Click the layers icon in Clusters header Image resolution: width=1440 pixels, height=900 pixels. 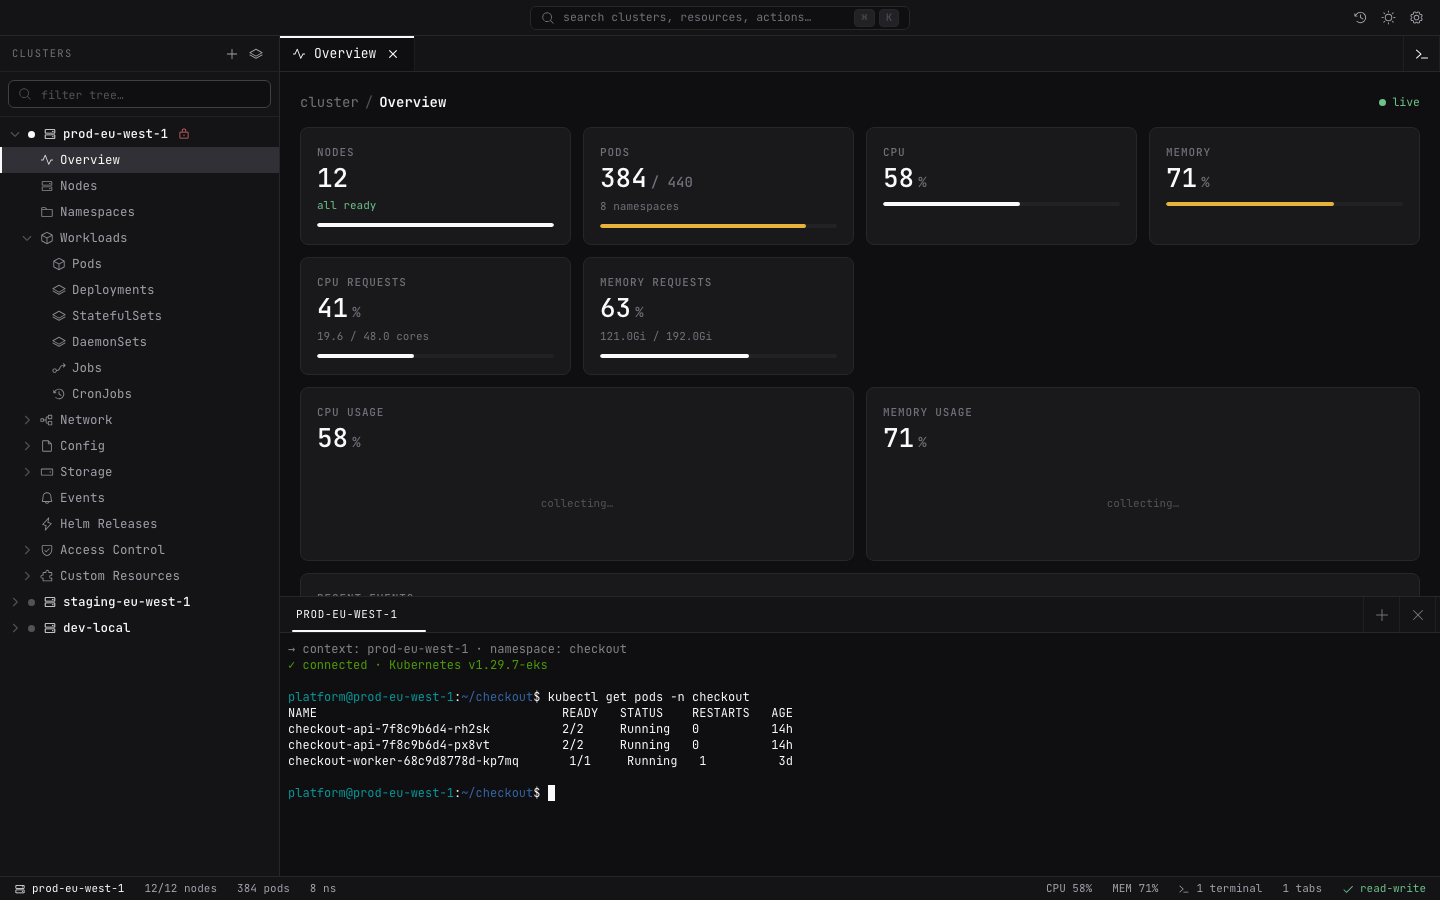256,54
